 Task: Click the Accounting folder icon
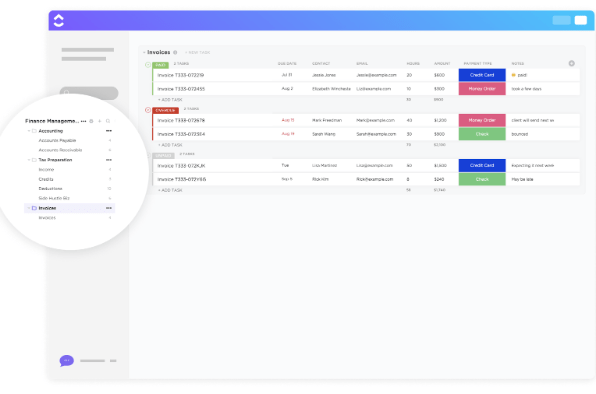pyautogui.click(x=34, y=131)
